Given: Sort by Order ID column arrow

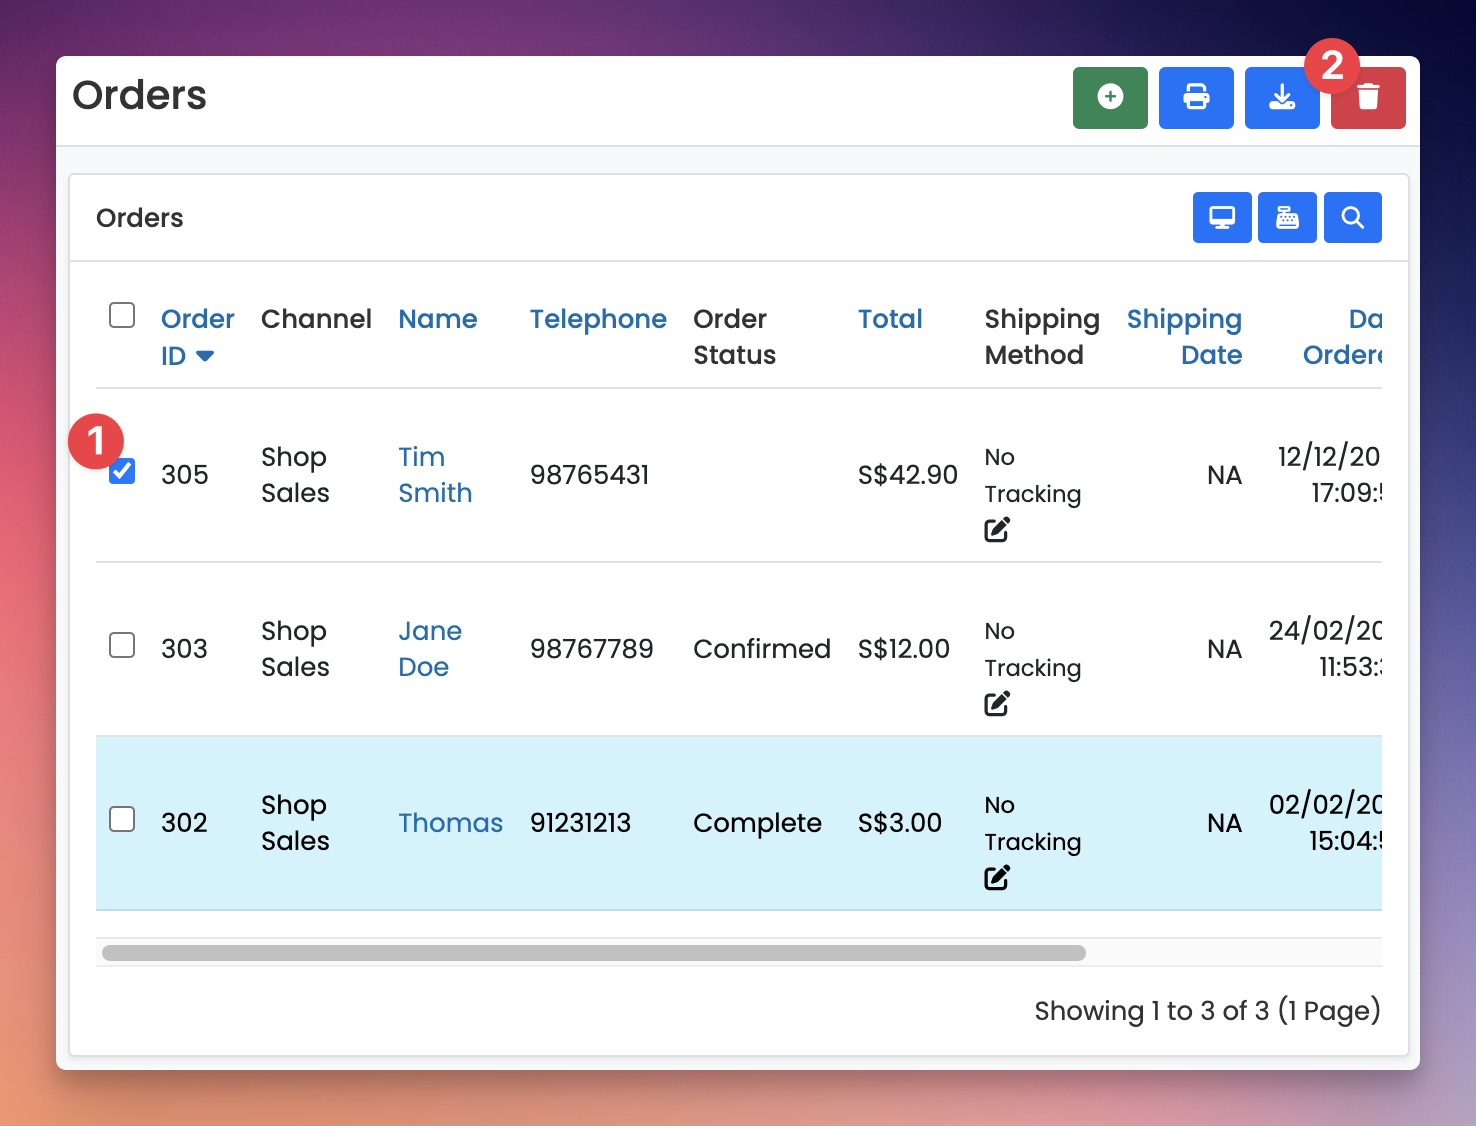Looking at the screenshot, I should [x=204, y=356].
